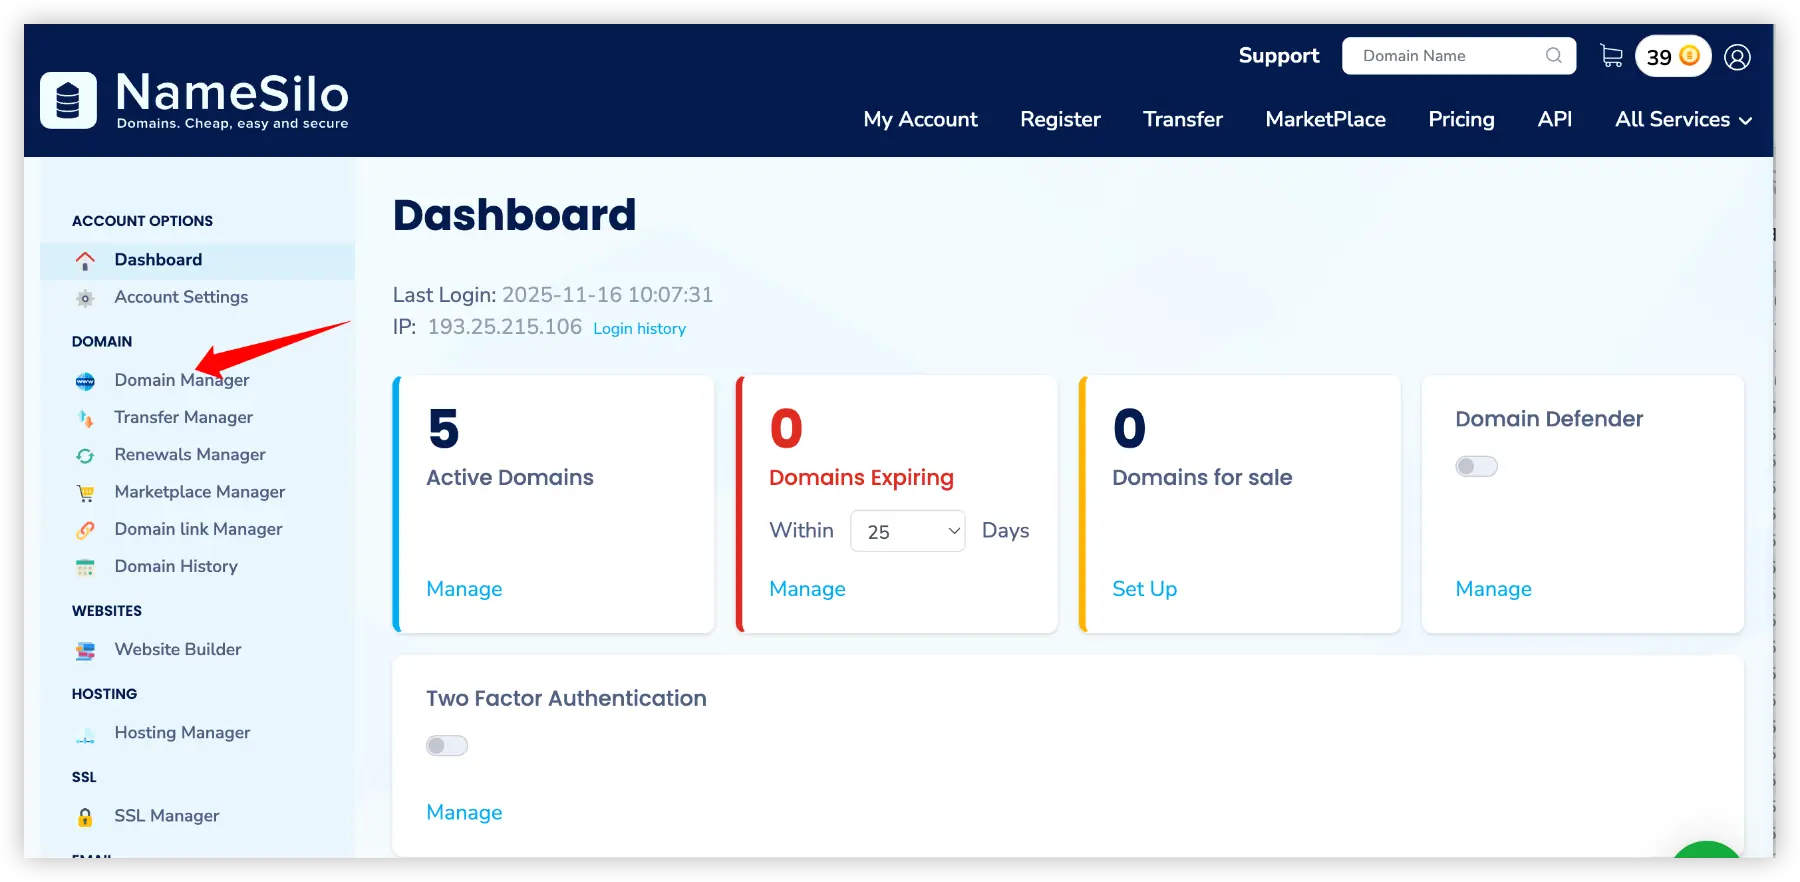Viewport: 1800px width, 882px height.
Task: Open the Login history link
Action: point(639,329)
